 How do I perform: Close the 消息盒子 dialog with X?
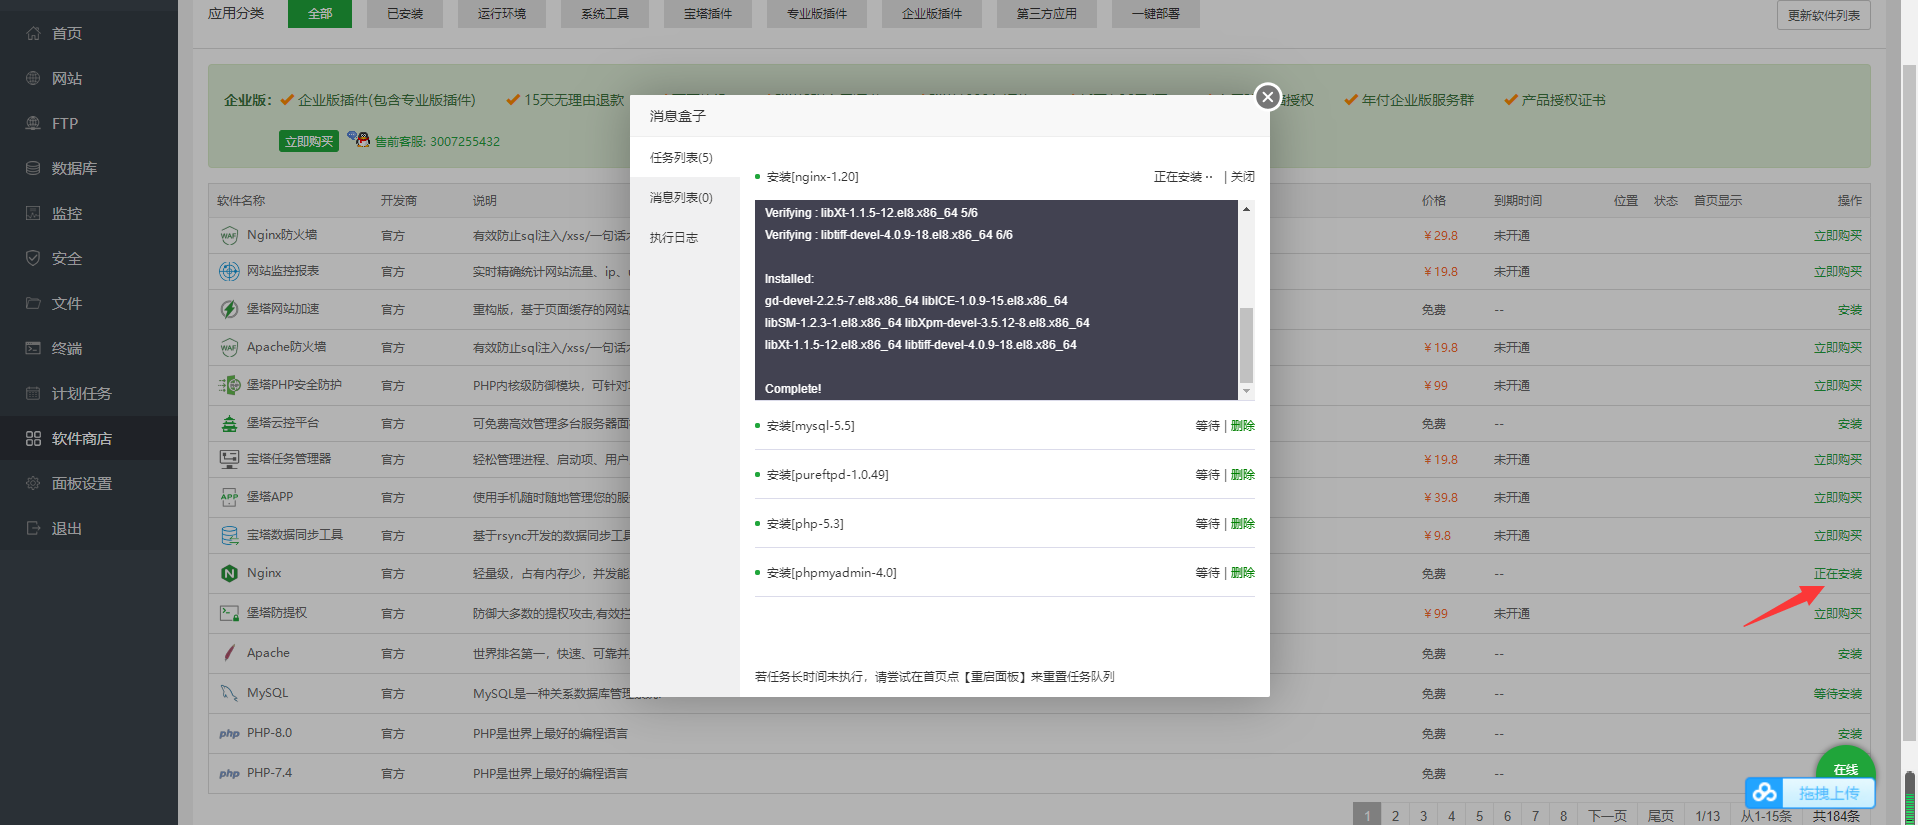(x=1268, y=97)
